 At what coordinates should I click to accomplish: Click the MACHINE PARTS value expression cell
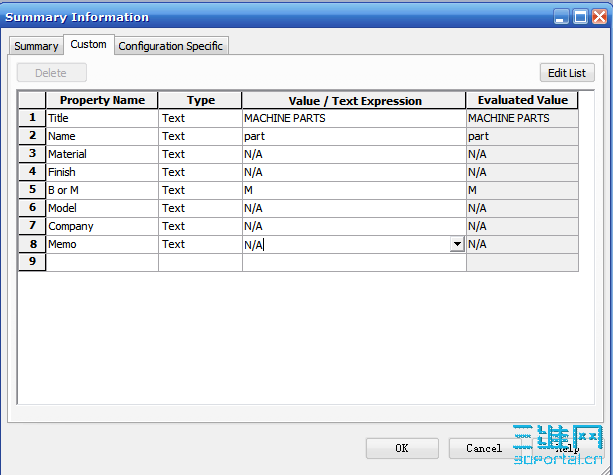click(354, 118)
